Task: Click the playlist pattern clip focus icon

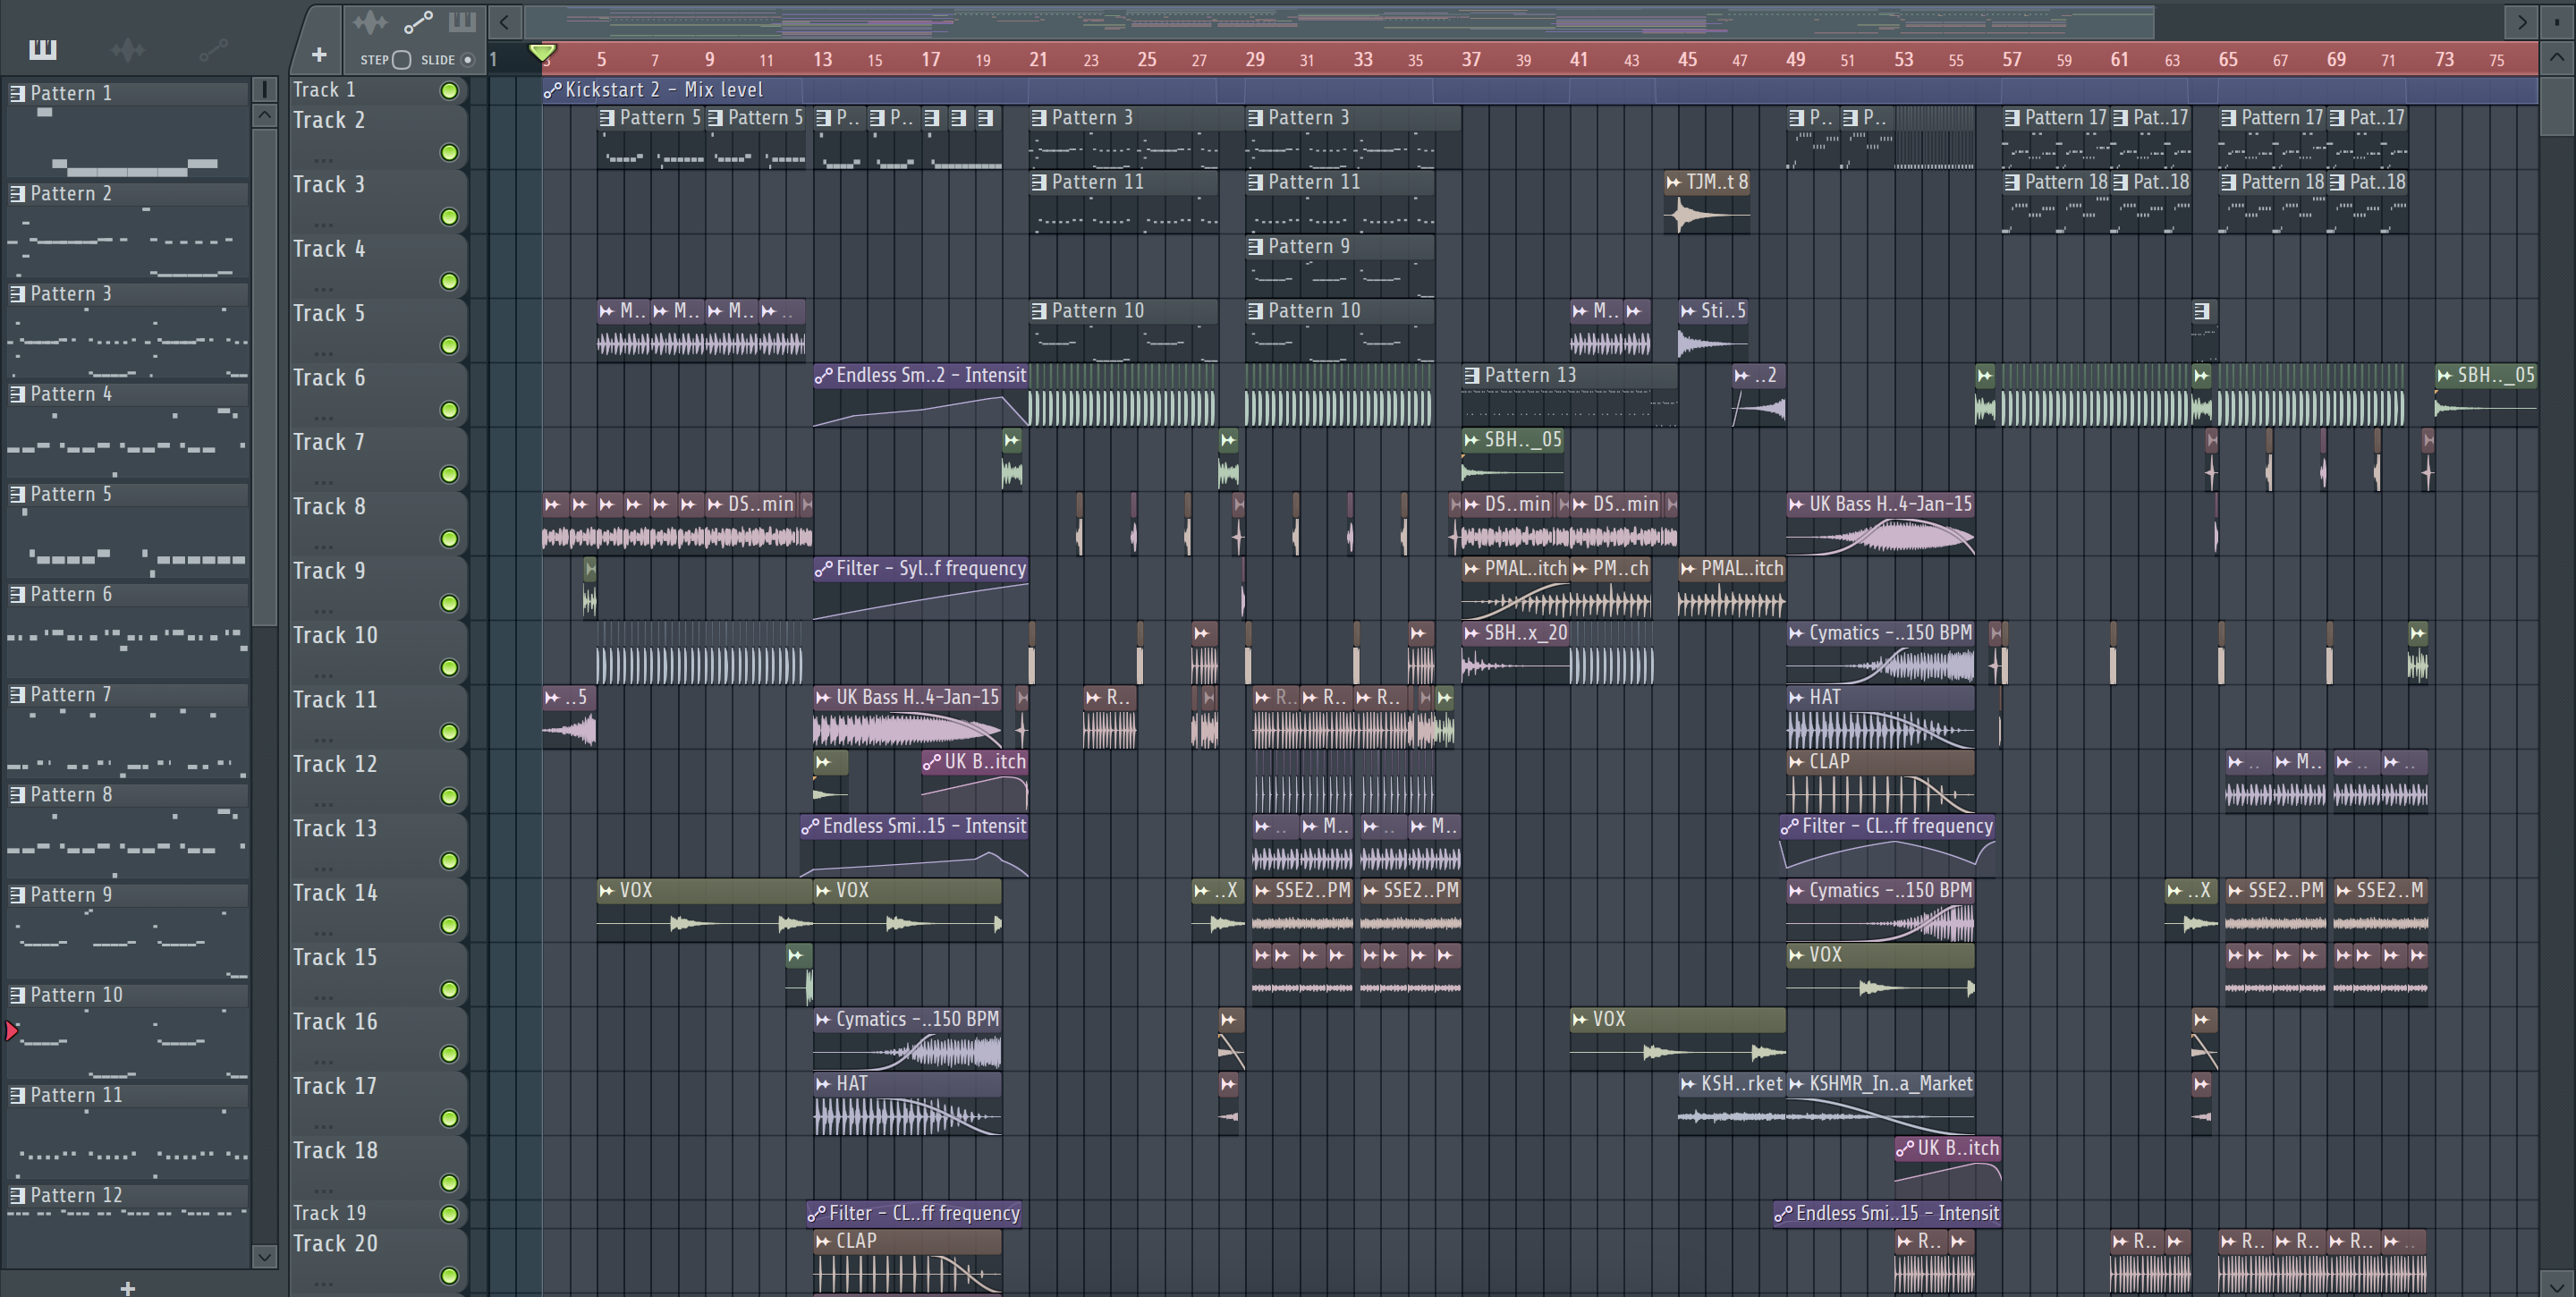Action: 462,21
